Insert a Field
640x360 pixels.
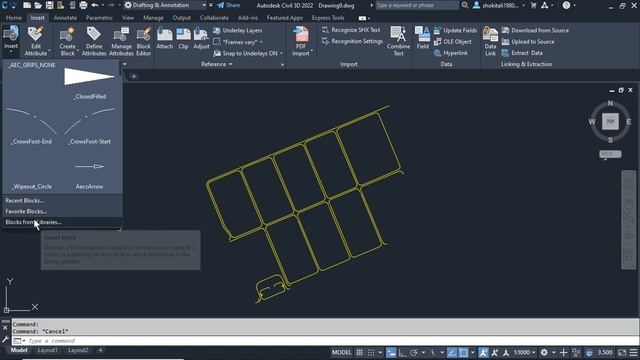422,38
